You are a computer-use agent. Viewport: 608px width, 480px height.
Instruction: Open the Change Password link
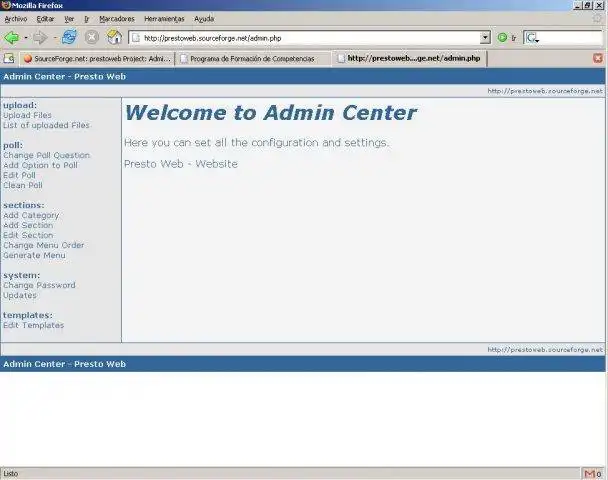click(x=39, y=286)
